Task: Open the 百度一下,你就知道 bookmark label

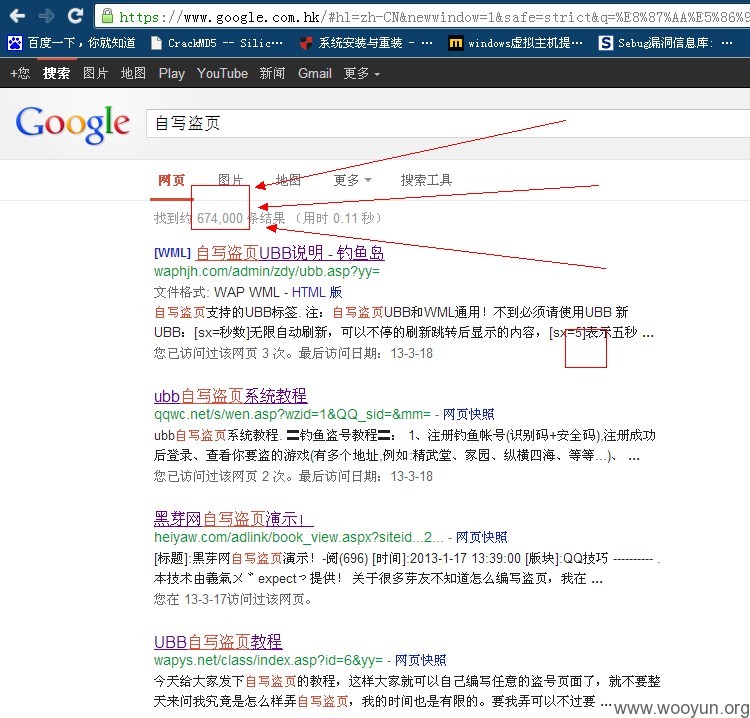Action: click(x=81, y=43)
